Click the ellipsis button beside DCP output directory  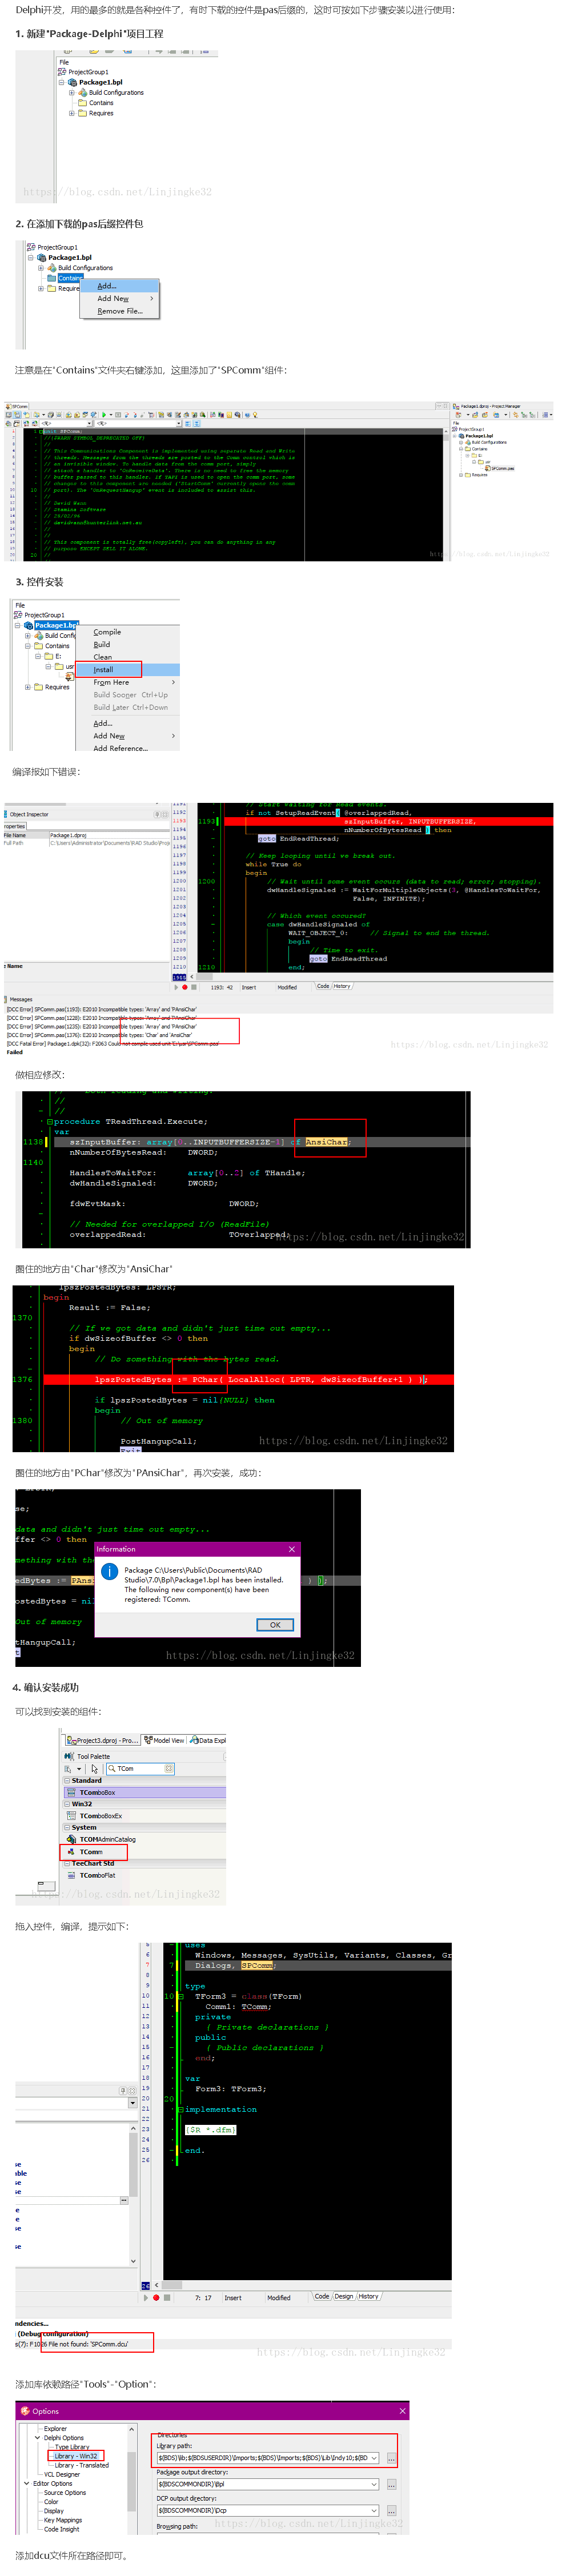tap(391, 2510)
